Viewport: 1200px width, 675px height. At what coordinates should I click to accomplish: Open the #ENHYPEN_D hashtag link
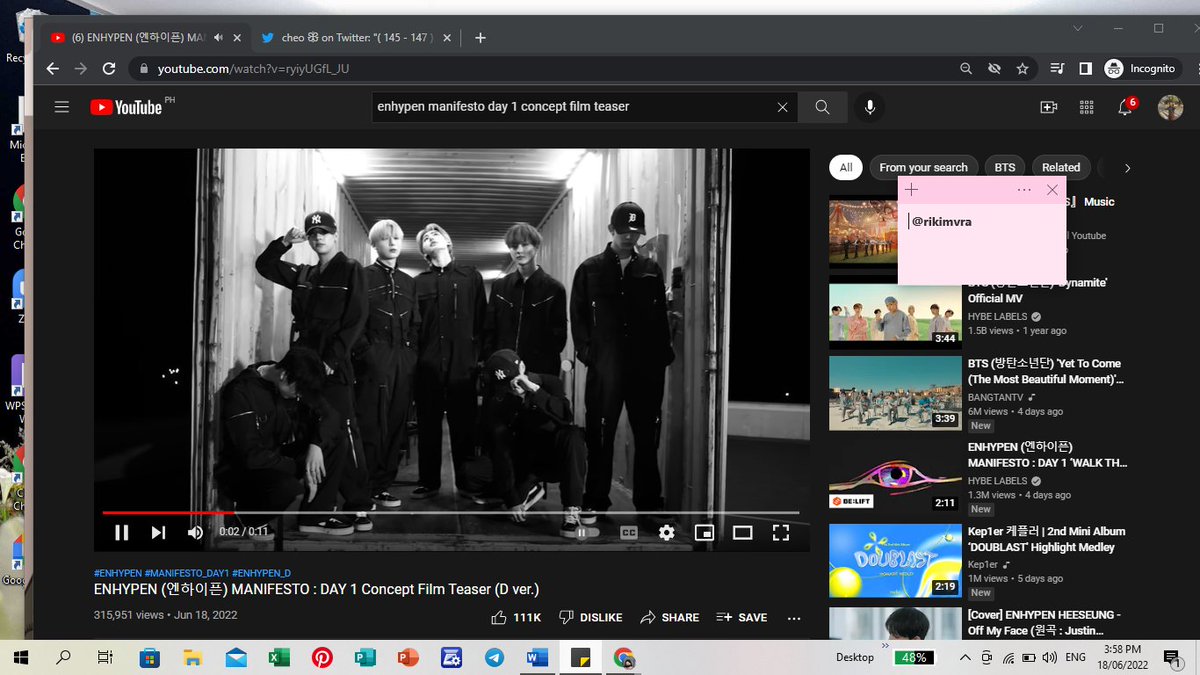point(262,573)
